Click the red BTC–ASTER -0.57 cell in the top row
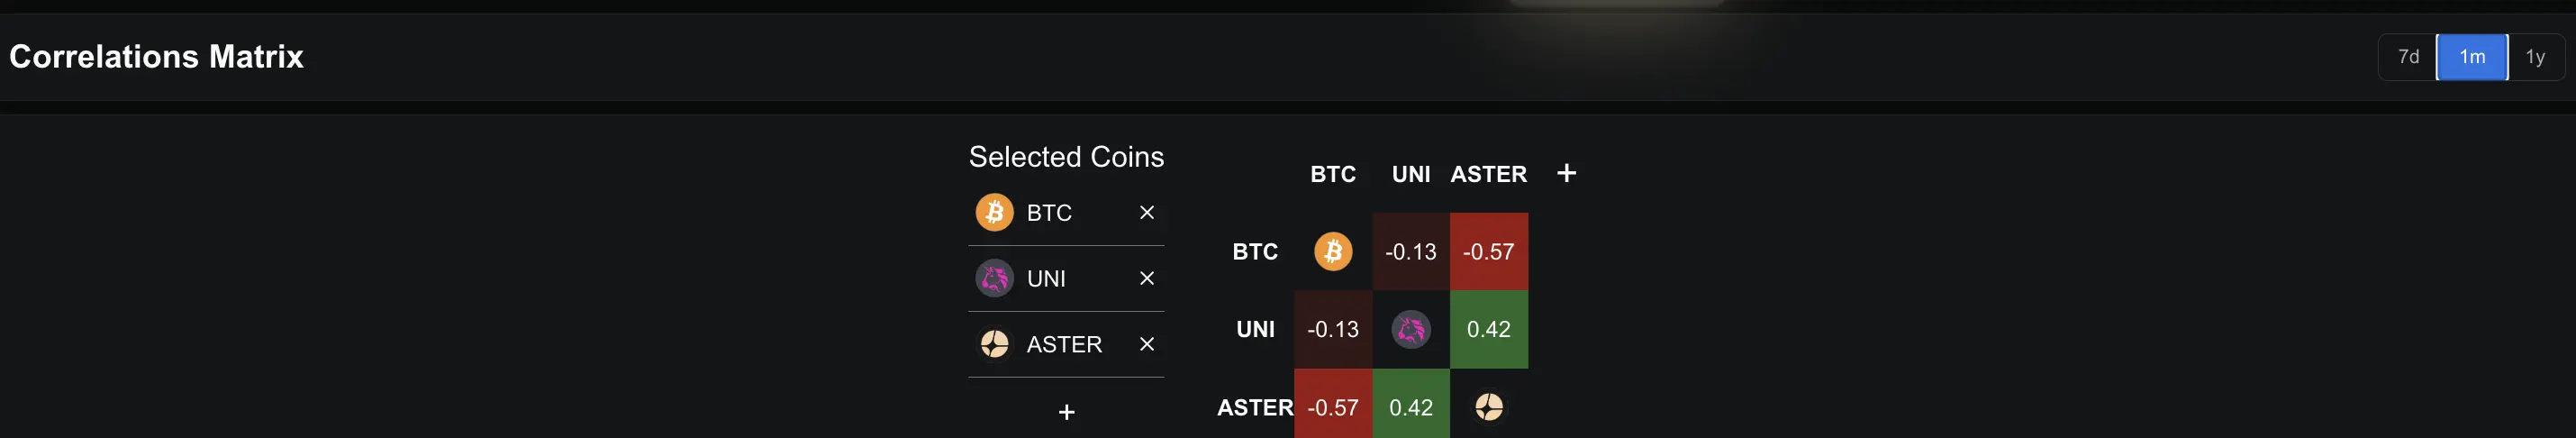The height and width of the screenshot is (438, 2576). click(x=1489, y=252)
